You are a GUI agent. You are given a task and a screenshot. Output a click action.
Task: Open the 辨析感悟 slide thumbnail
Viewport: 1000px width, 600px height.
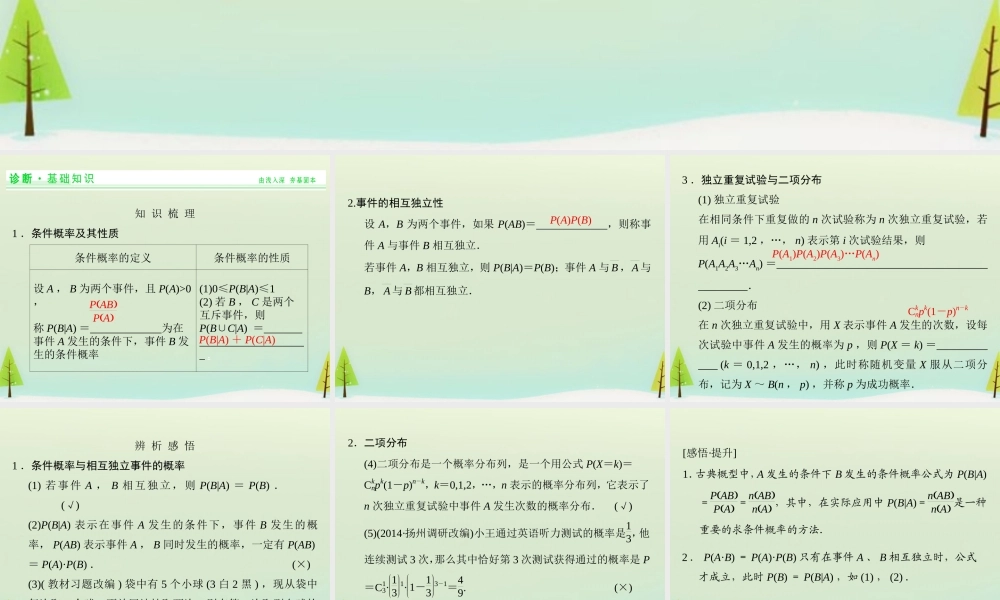(165, 504)
